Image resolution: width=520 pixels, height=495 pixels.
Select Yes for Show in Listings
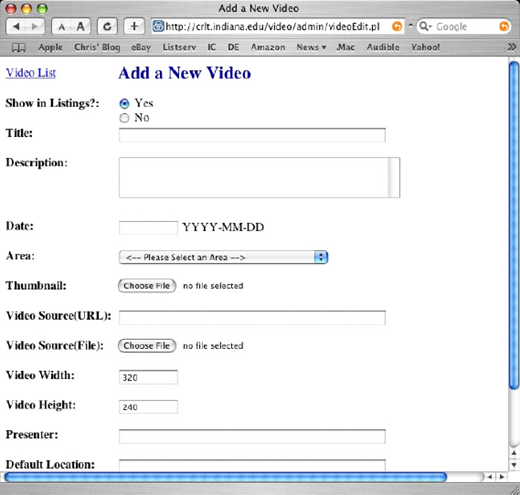click(x=124, y=104)
